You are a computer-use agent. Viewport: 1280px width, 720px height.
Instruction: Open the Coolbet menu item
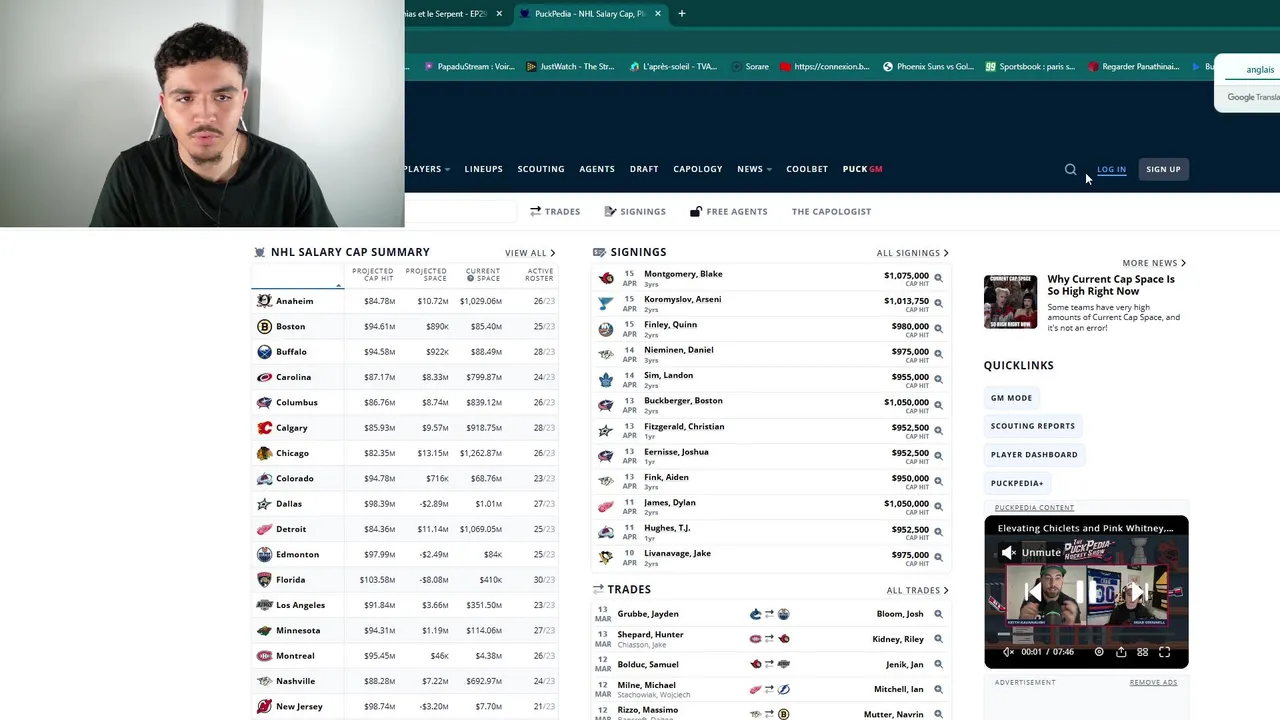(807, 169)
